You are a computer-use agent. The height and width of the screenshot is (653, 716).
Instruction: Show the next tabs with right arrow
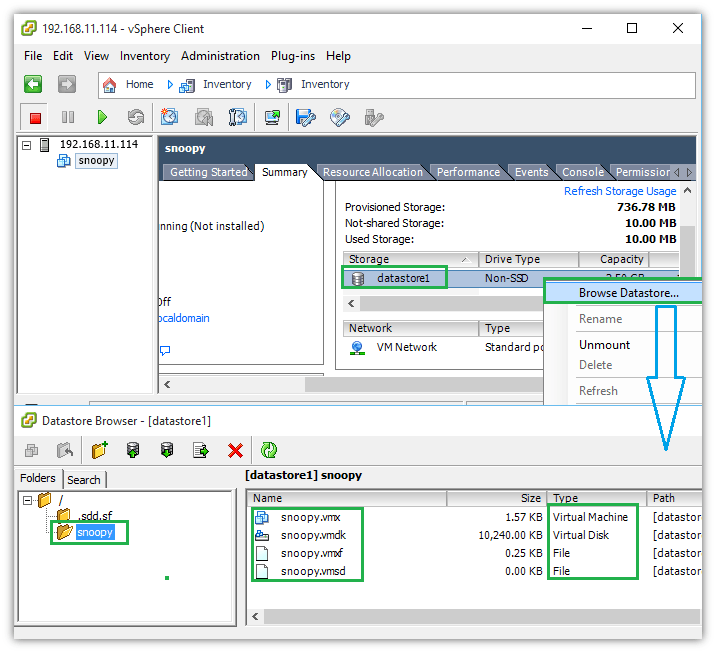point(690,172)
